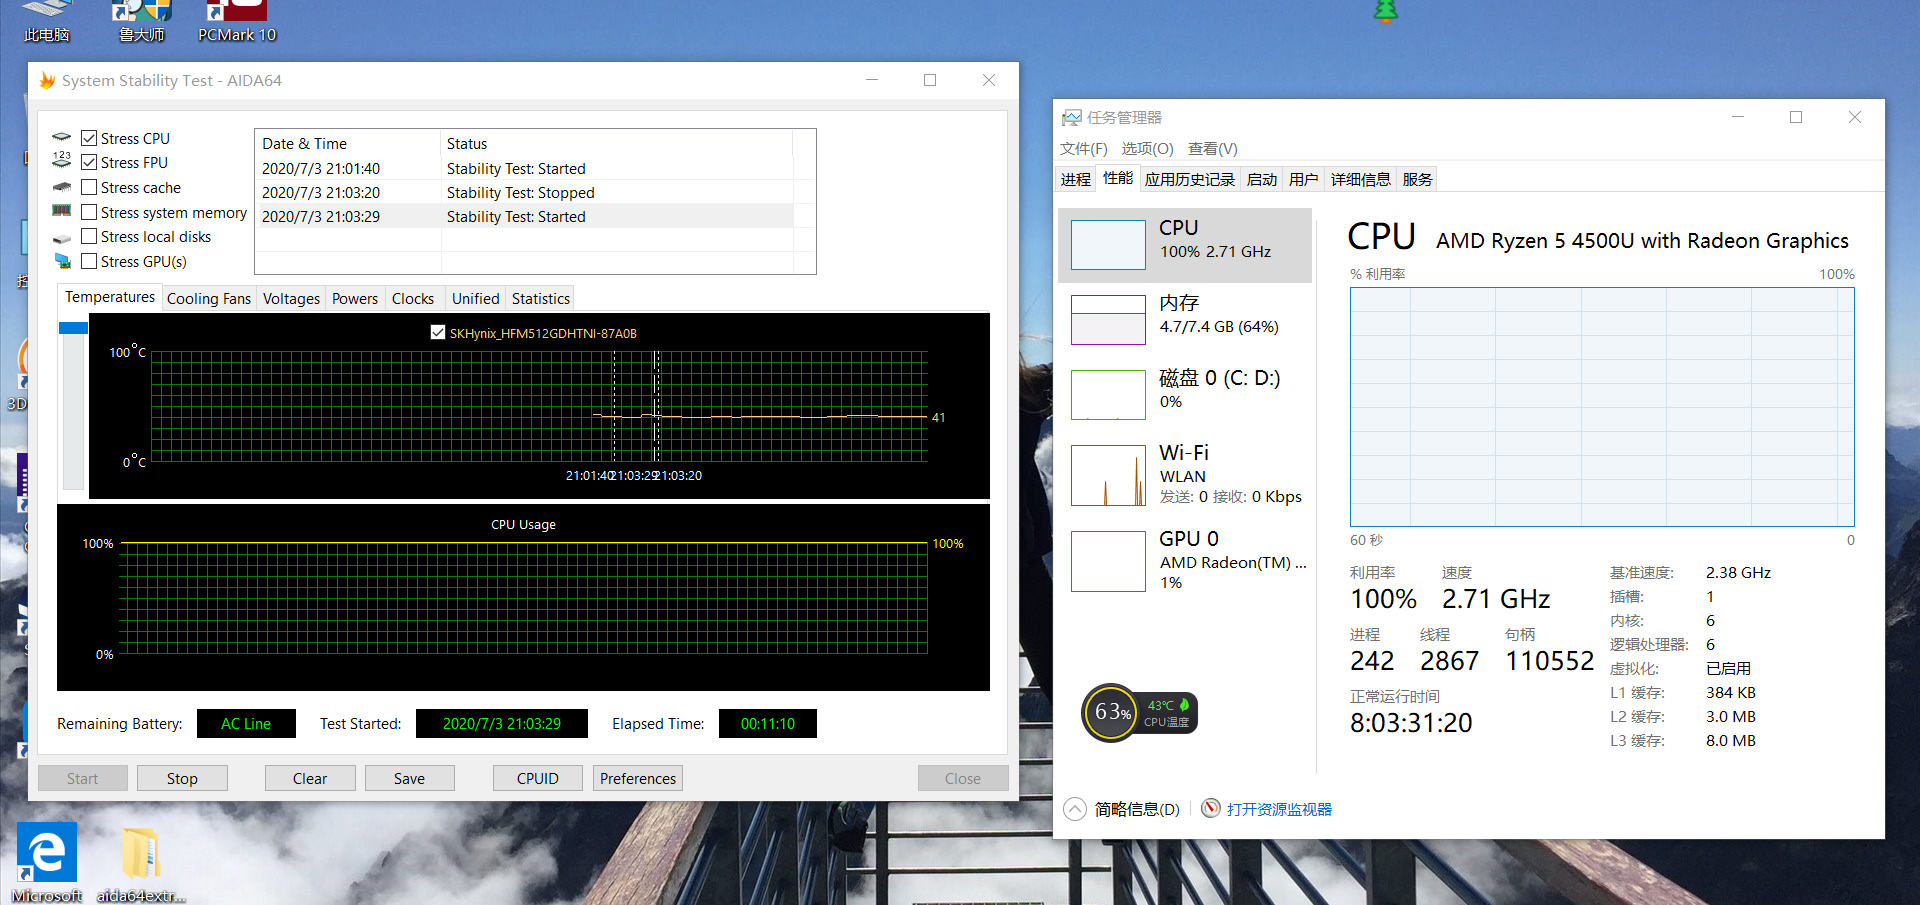
Task: Select the 内存 memory panel in sidebar
Action: [x=1185, y=319]
